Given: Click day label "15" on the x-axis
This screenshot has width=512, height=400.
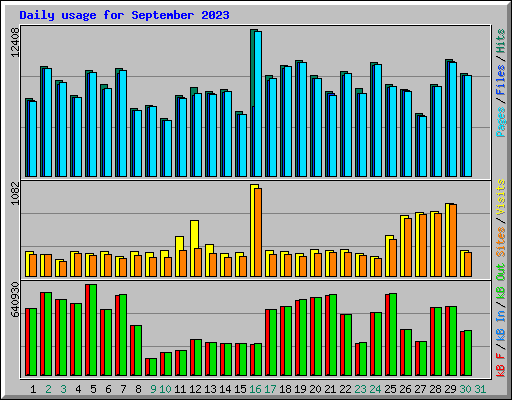Looking at the screenshot, I should coord(240,389).
